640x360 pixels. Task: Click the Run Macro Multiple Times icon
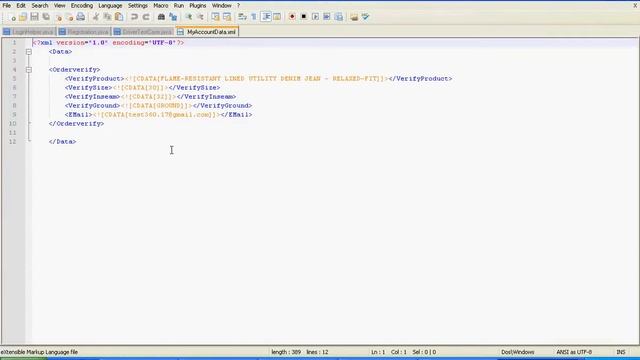click(327, 17)
